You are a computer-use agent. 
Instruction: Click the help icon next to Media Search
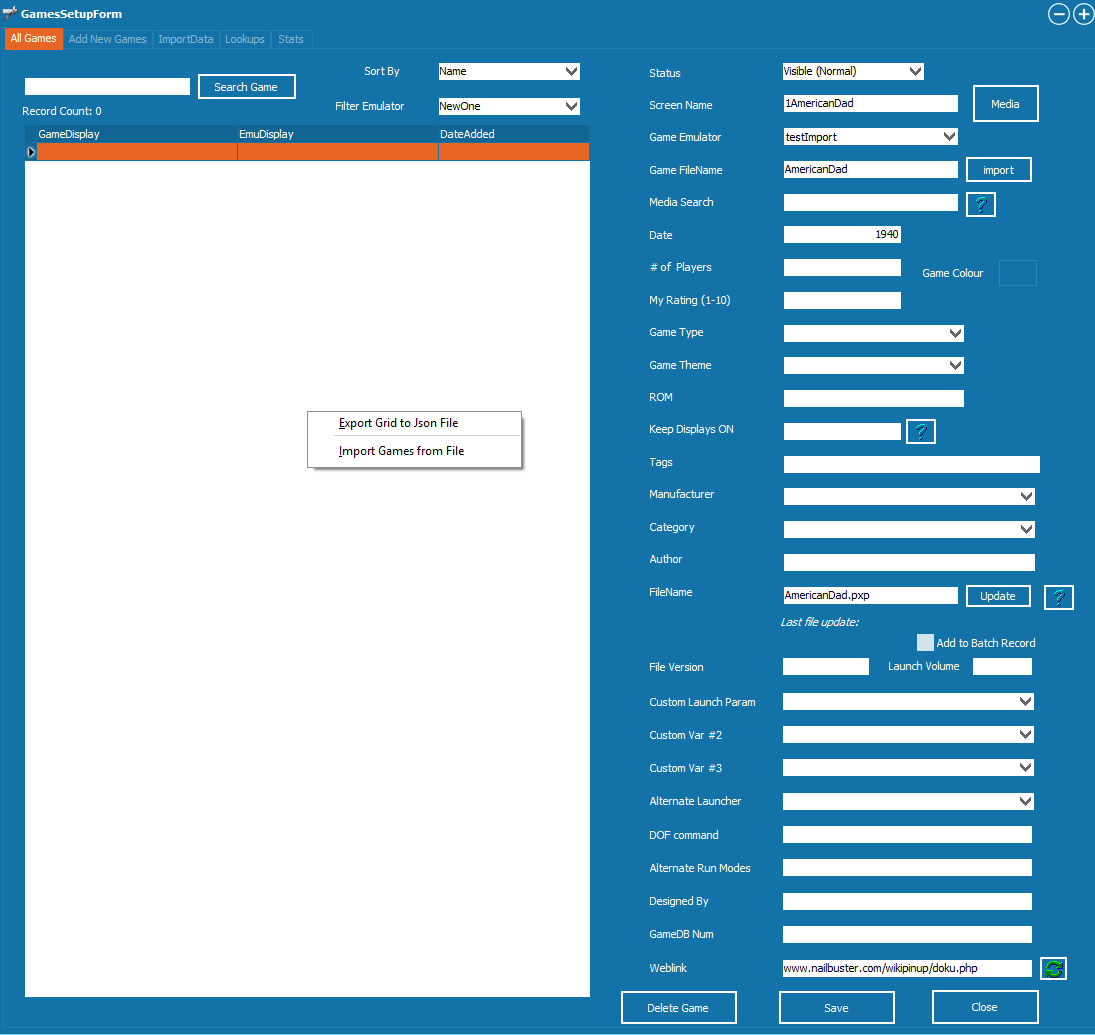point(980,205)
